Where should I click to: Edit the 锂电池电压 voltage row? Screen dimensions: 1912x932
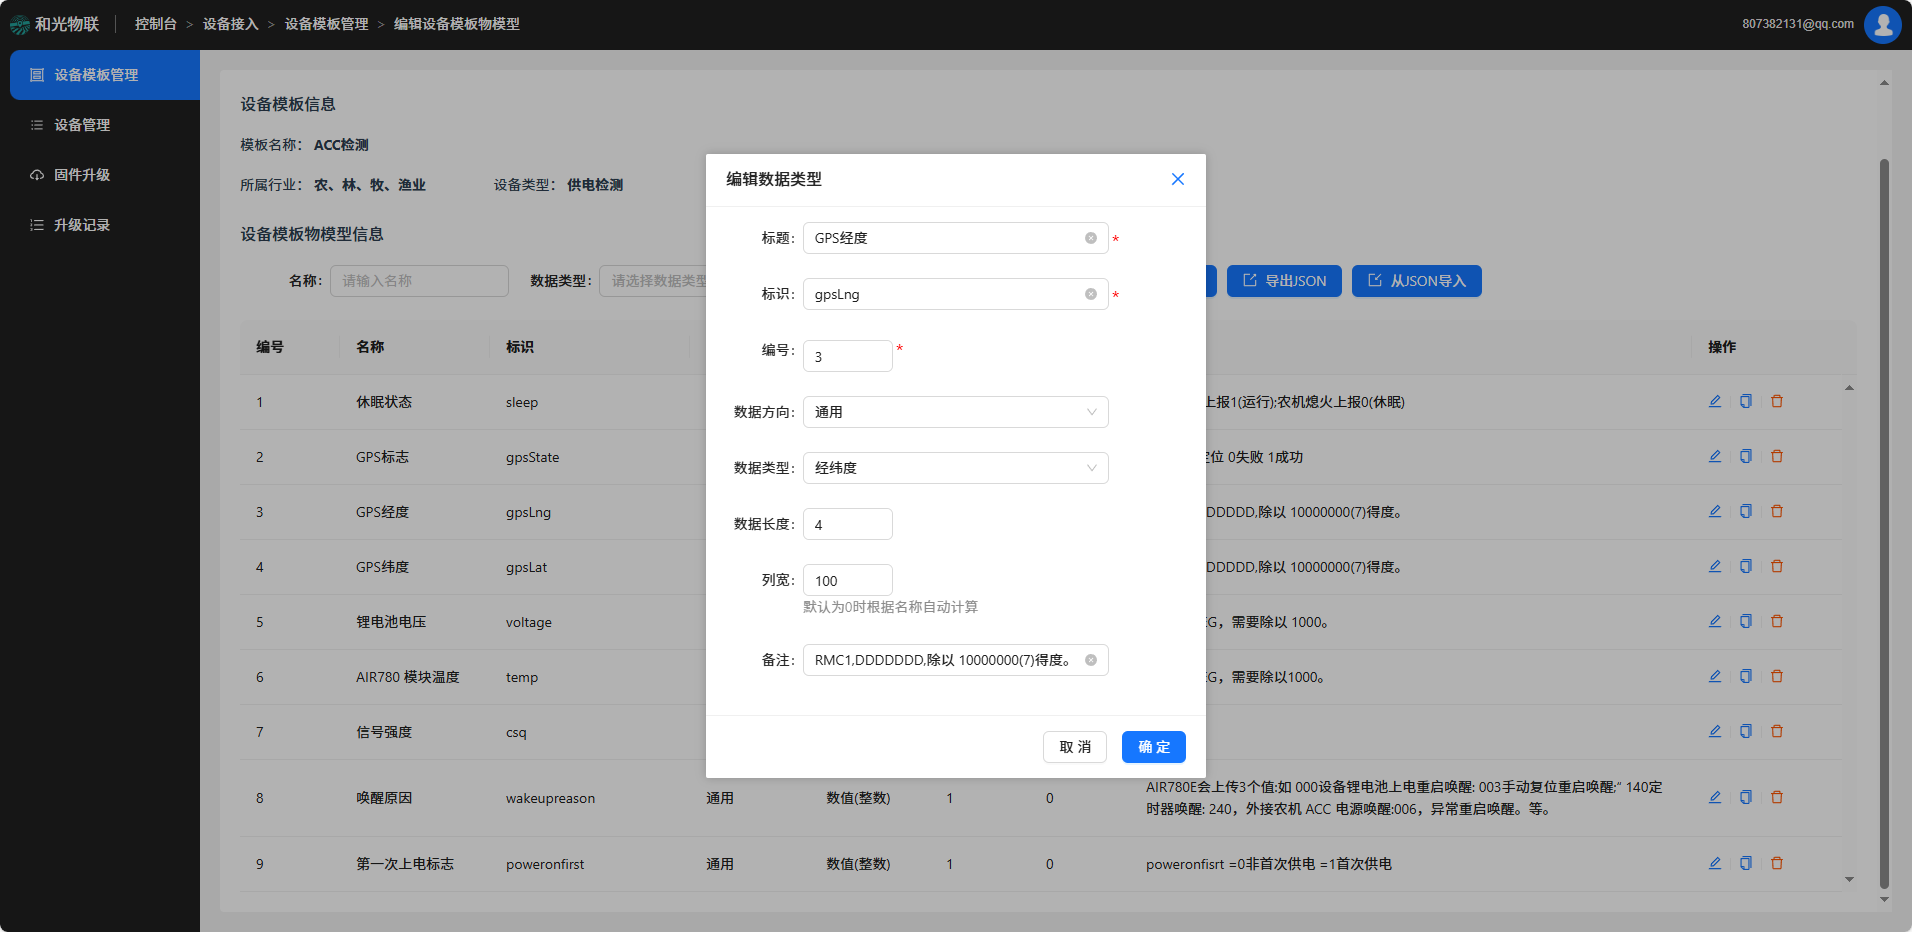(1715, 621)
